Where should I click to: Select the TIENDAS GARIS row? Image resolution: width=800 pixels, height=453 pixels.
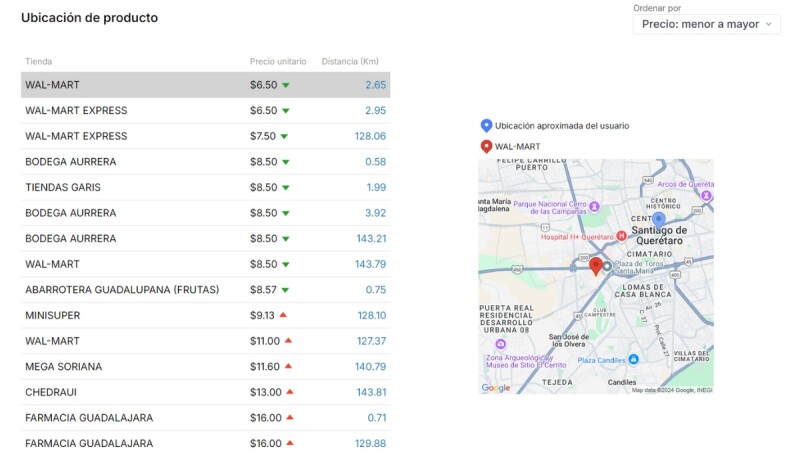(x=206, y=187)
